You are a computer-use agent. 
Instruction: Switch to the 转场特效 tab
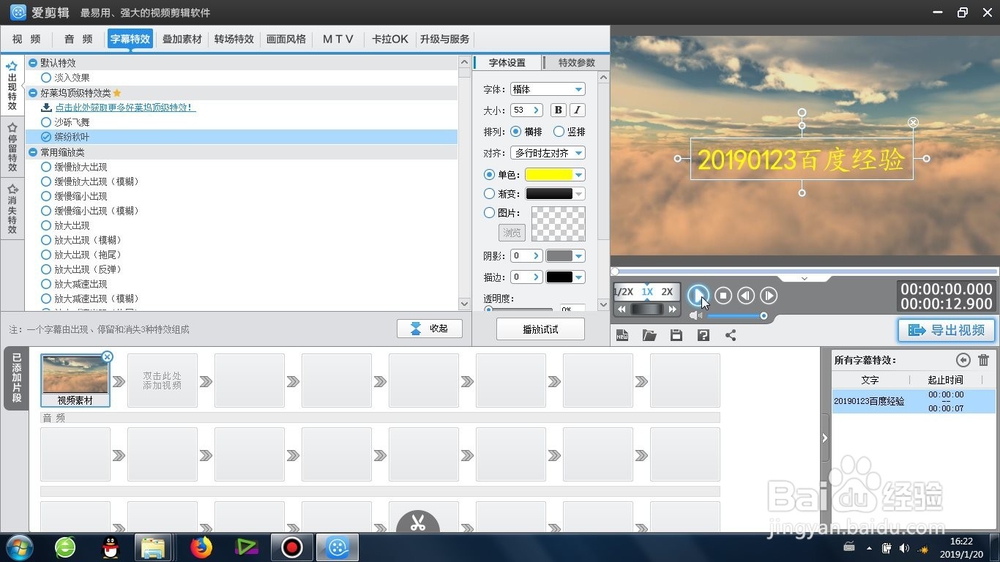click(234, 39)
